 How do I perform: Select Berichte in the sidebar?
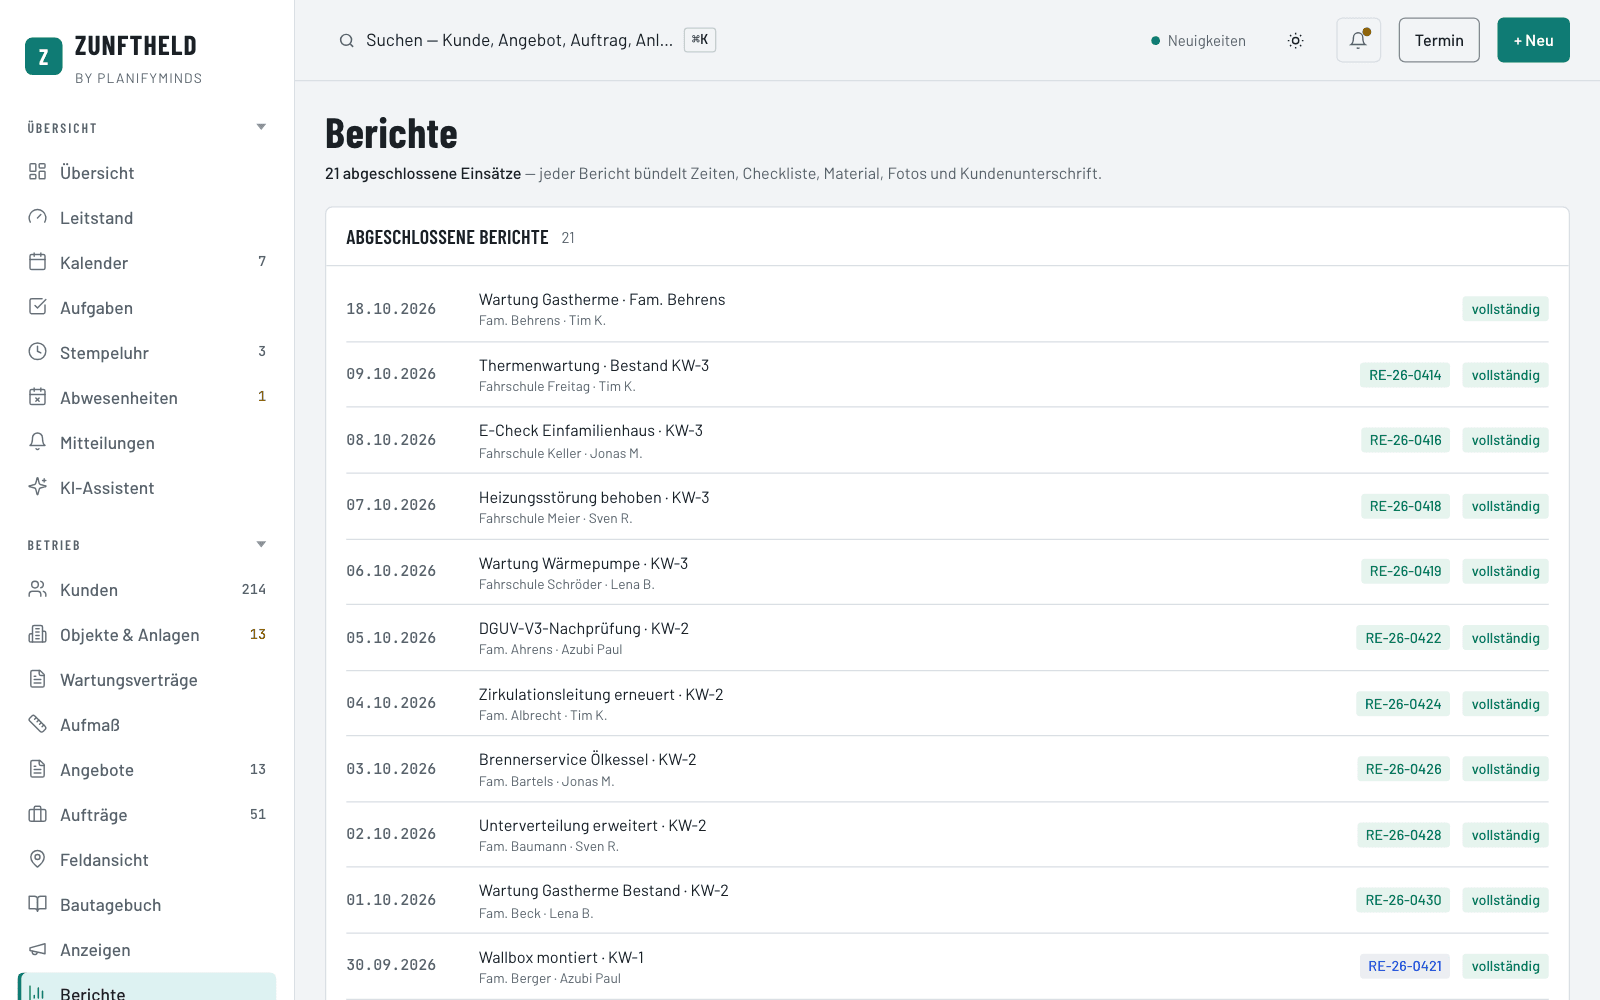click(x=147, y=987)
